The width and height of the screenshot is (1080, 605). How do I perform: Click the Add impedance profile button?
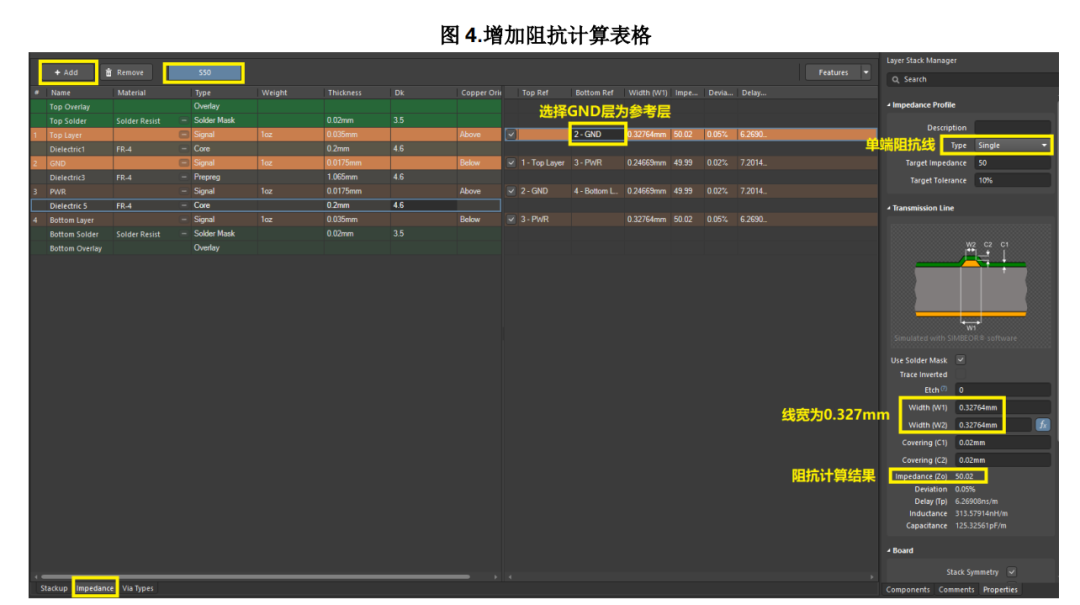68,72
